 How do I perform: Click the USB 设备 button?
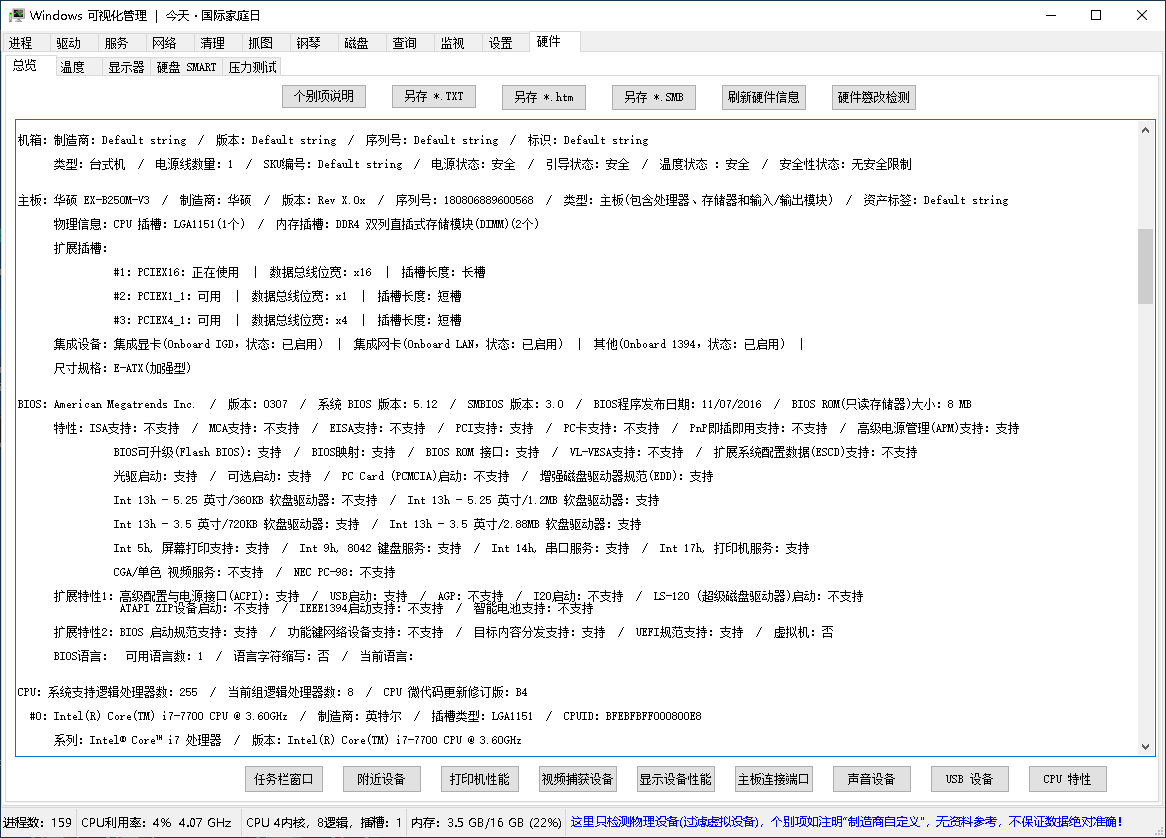click(x=970, y=779)
